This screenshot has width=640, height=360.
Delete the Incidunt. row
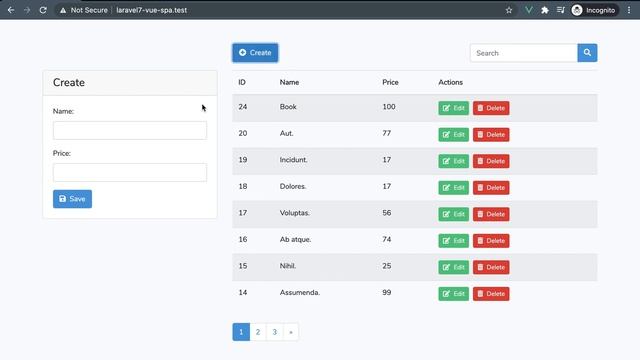click(x=491, y=161)
